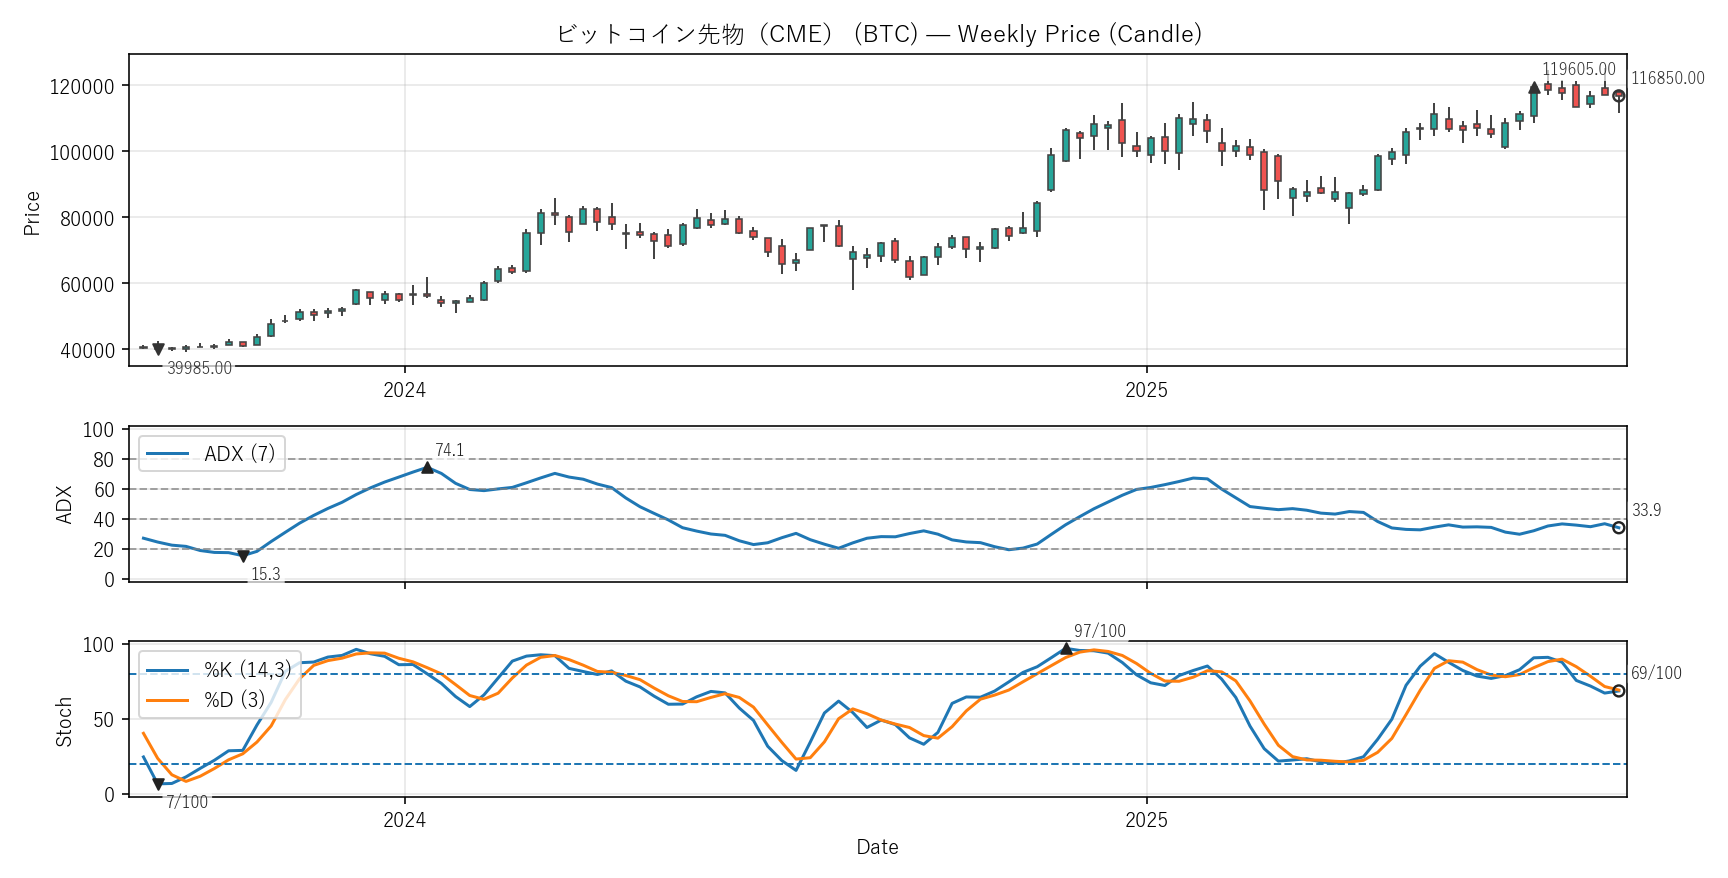Click the ADX y-axis label
The height and width of the screenshot is (878, 1728).
pyautogui.click(x=64, y=505)
